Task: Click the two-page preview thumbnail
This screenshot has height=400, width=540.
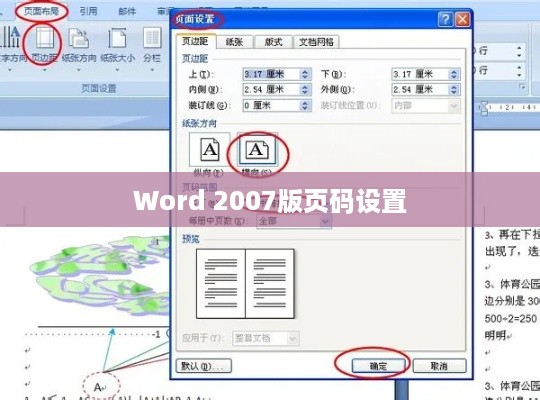Action: tap(245, 283)
